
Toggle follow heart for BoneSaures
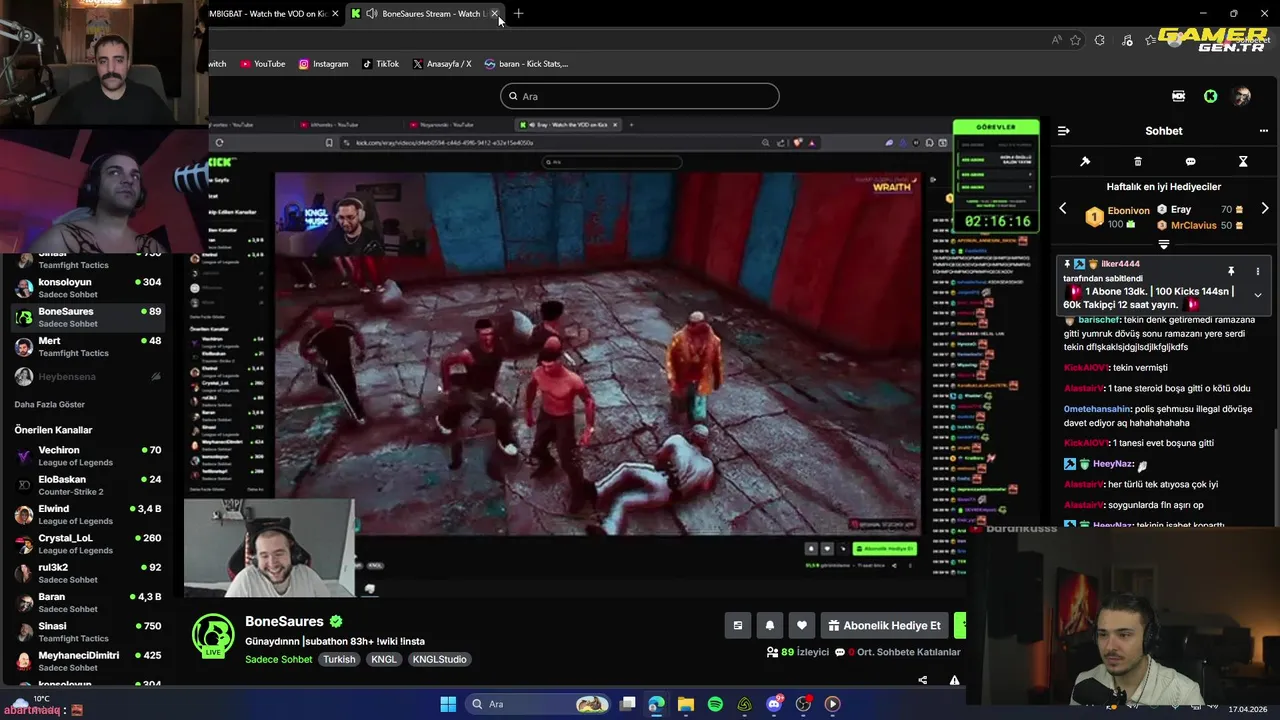802,625
